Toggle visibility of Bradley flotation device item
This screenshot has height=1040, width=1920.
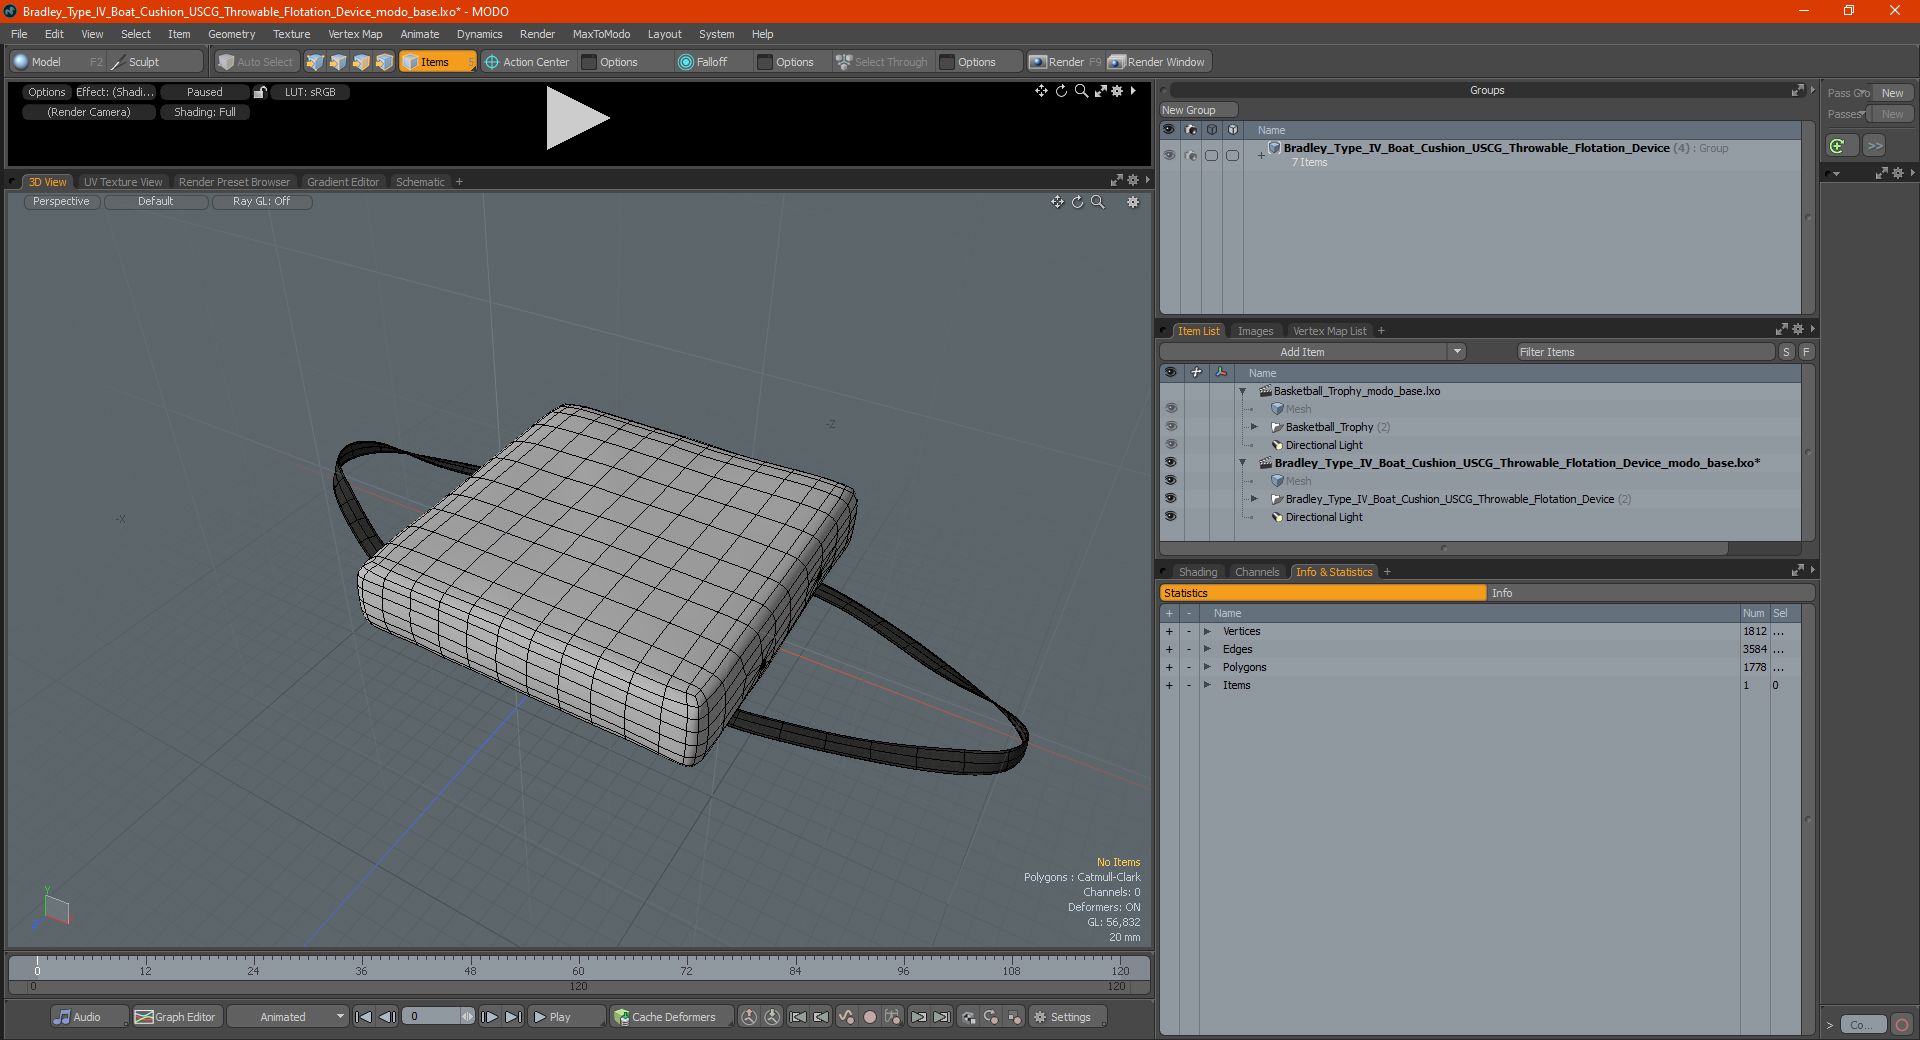(x=1170, y=499)
